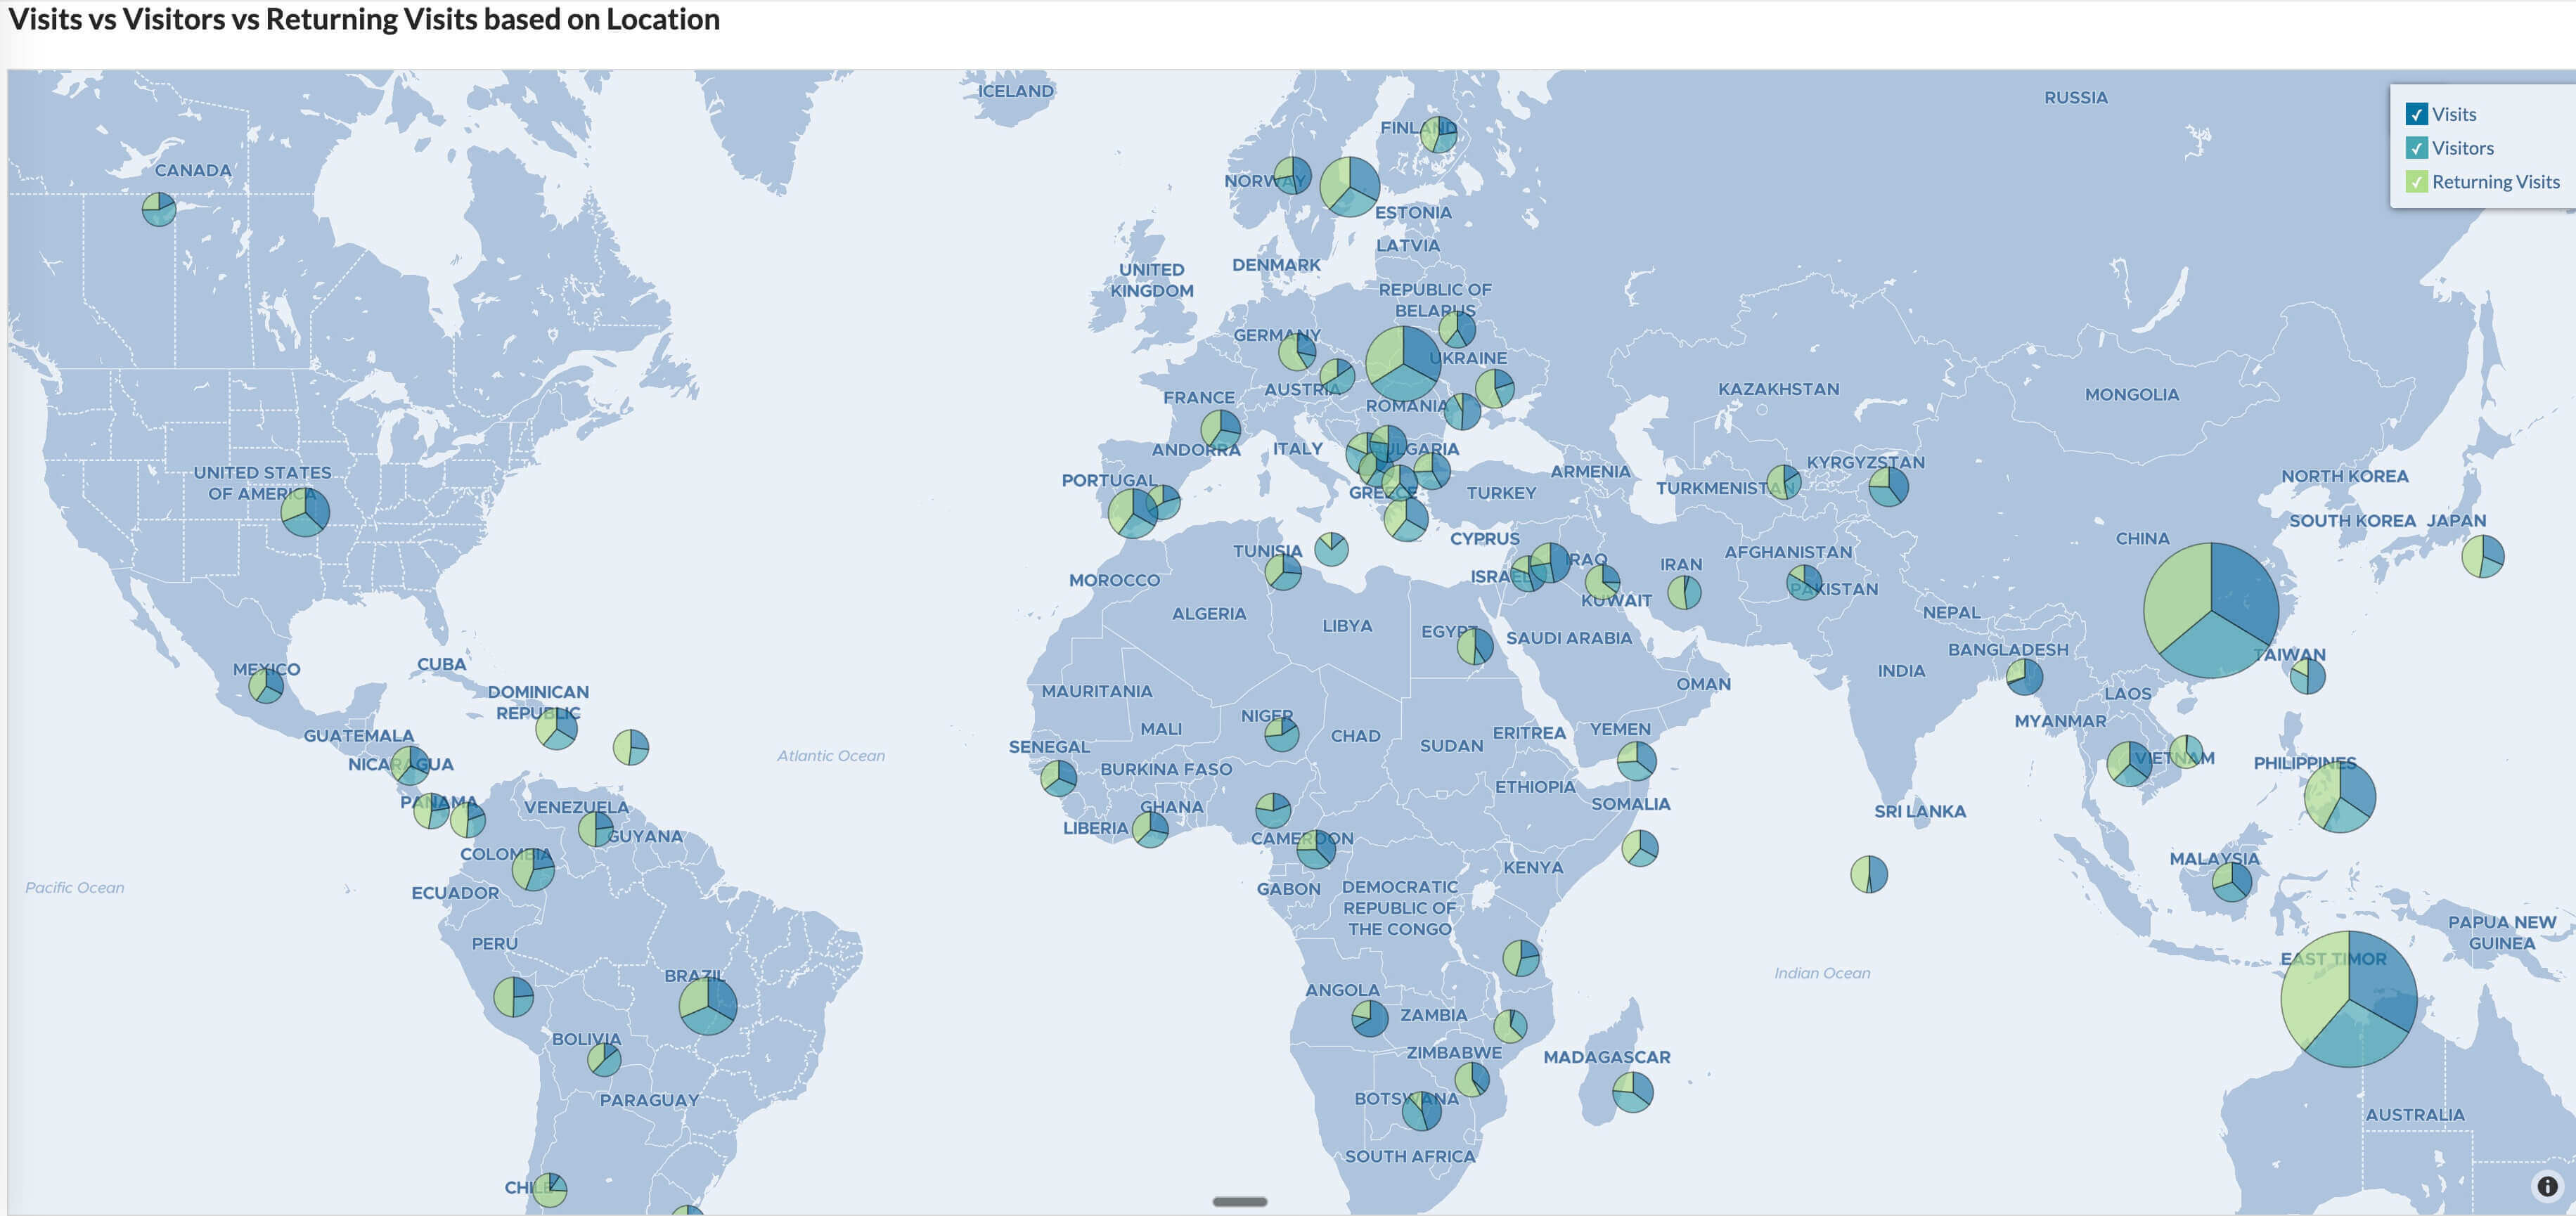
Task: Click the large pie chart near East Timor
Action: [2349, 999]
